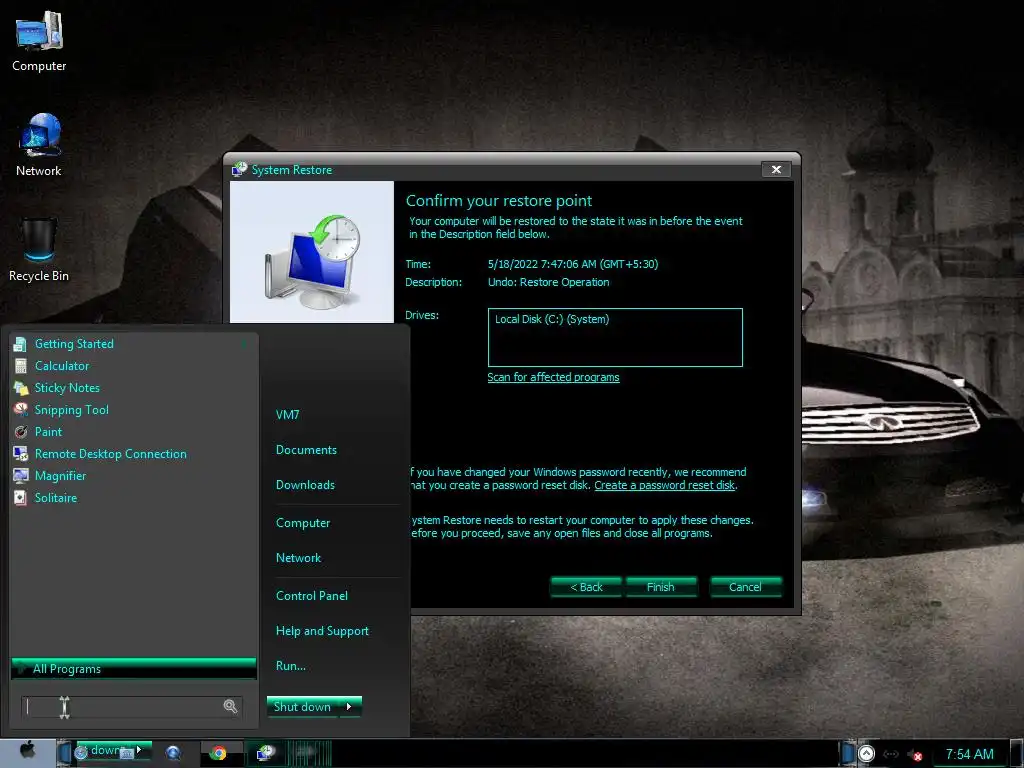Open the Recycle Bin desktop icon
Screen dimensions: 1024x768
coord(39,250)
